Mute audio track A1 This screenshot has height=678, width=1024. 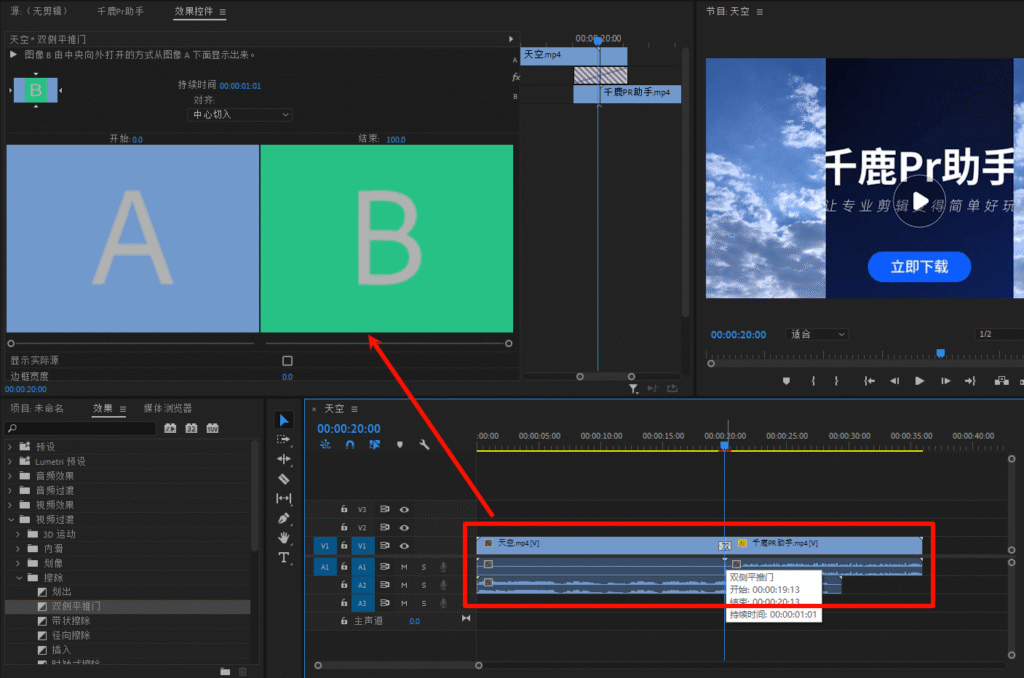pos(404,566)
